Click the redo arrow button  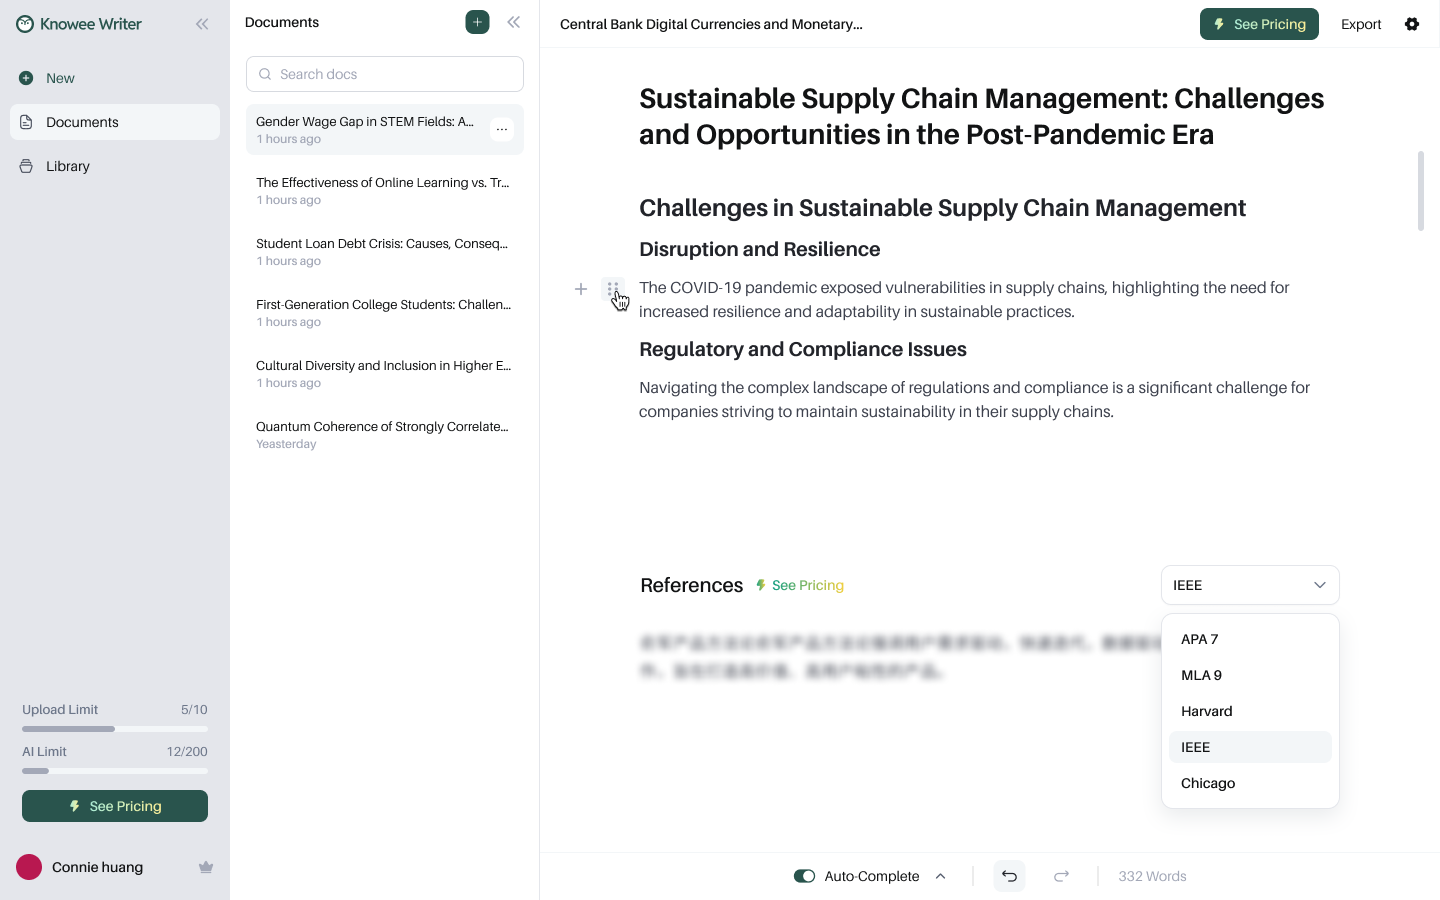coord(1061,876)
